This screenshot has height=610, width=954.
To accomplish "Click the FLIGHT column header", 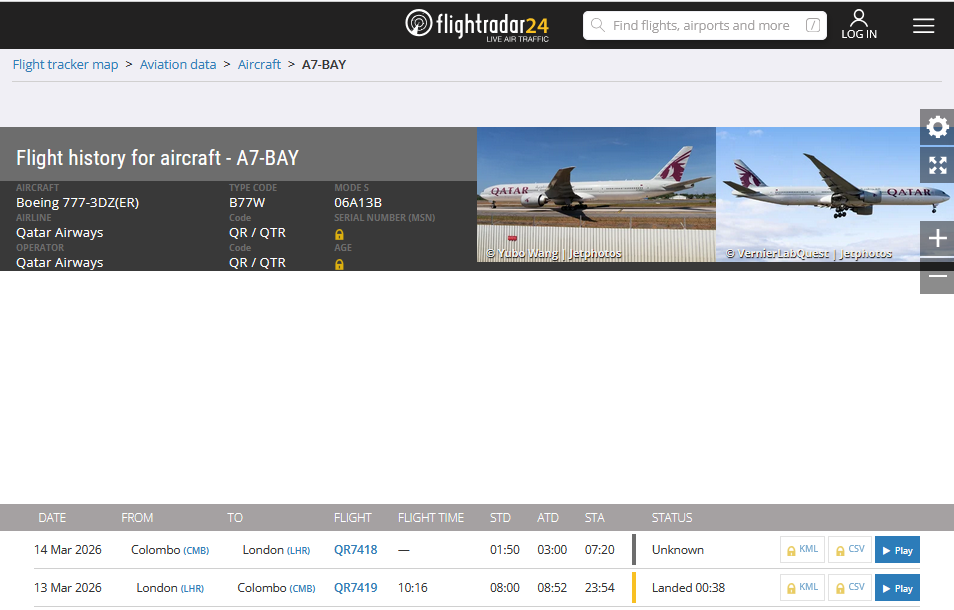I will pos(352,518).
